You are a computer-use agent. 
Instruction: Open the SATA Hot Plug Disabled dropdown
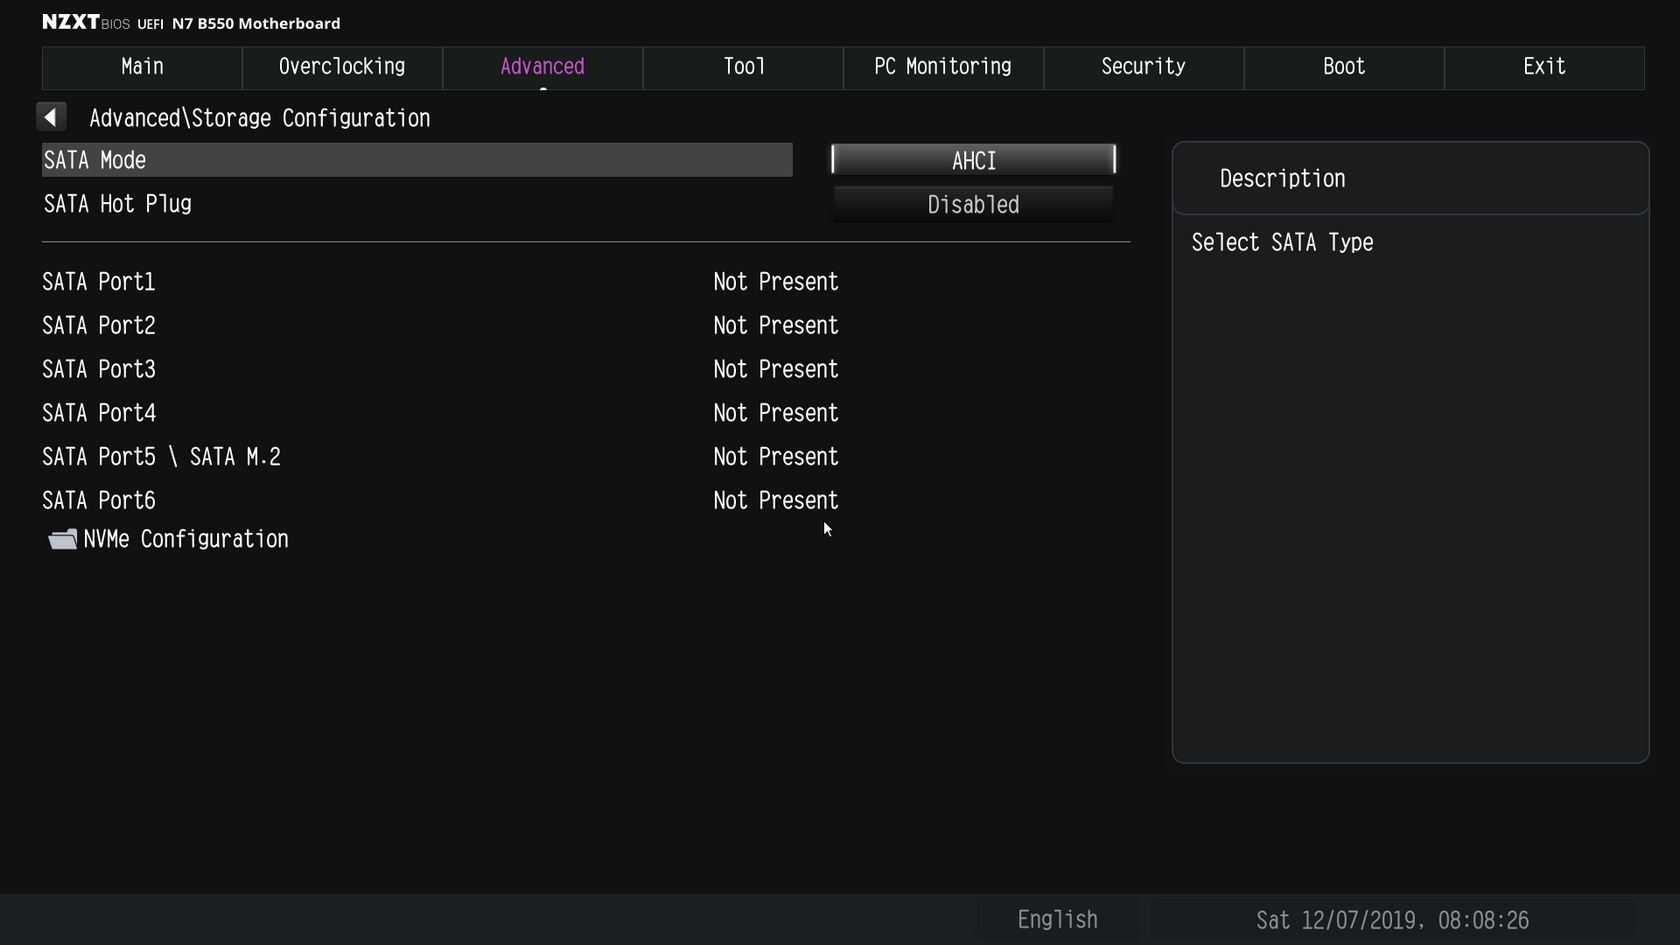pyautogui.click(x=973, y=205)
